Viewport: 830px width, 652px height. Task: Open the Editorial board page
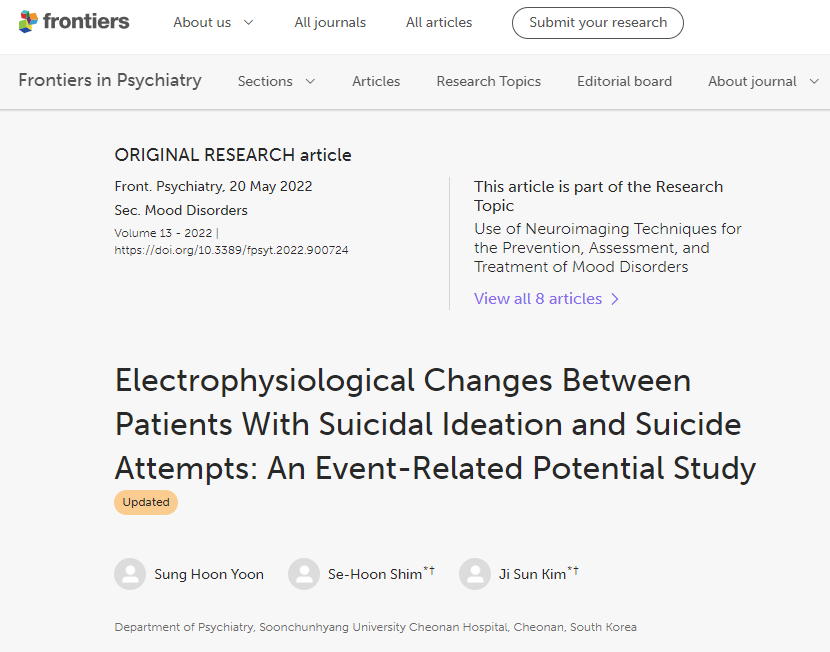pyautogui.click(x=624, y=81)
